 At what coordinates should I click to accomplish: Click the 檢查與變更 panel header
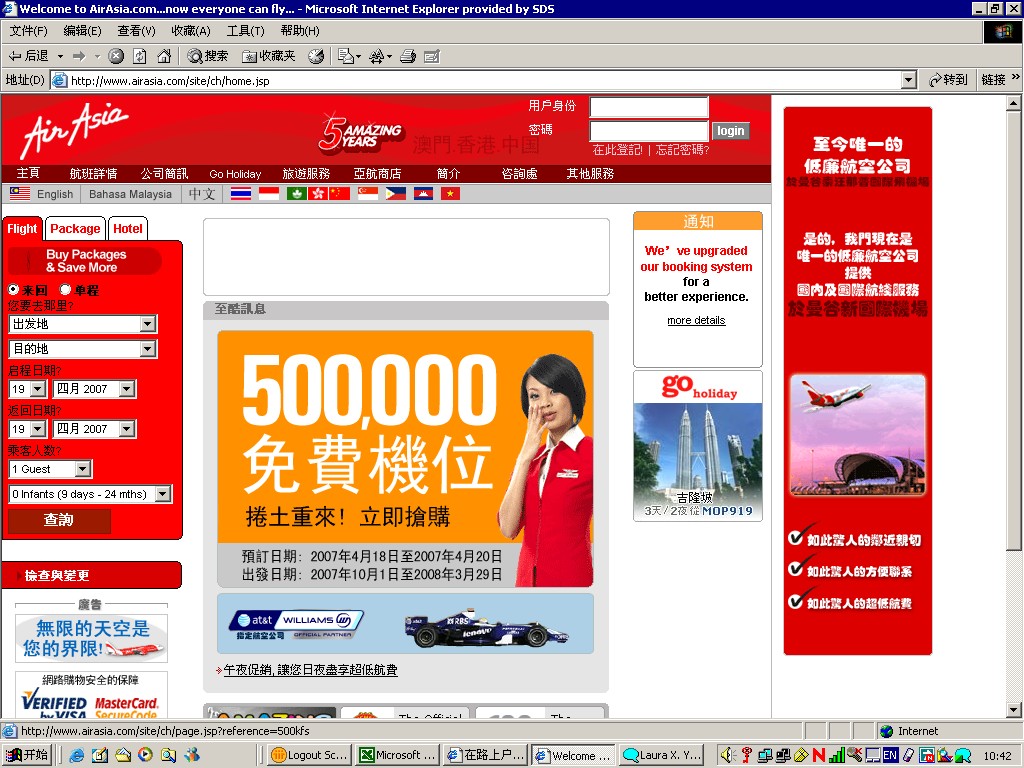(92, 575)
